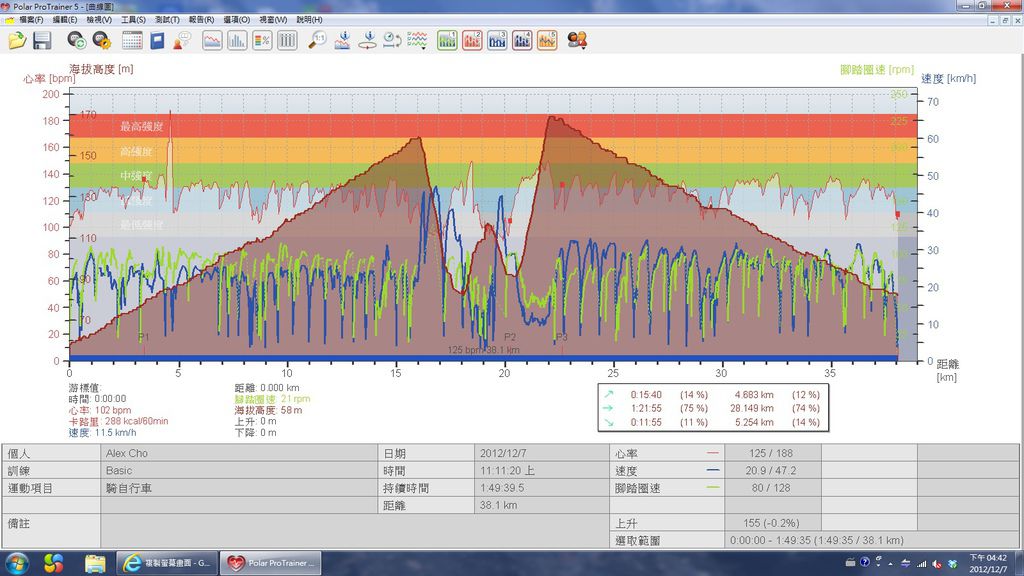Open the 檔案(F) menu
Image resolution: width=1024 pixels, height=576 pixels.
pyautogui.click(x=34, y=20)
